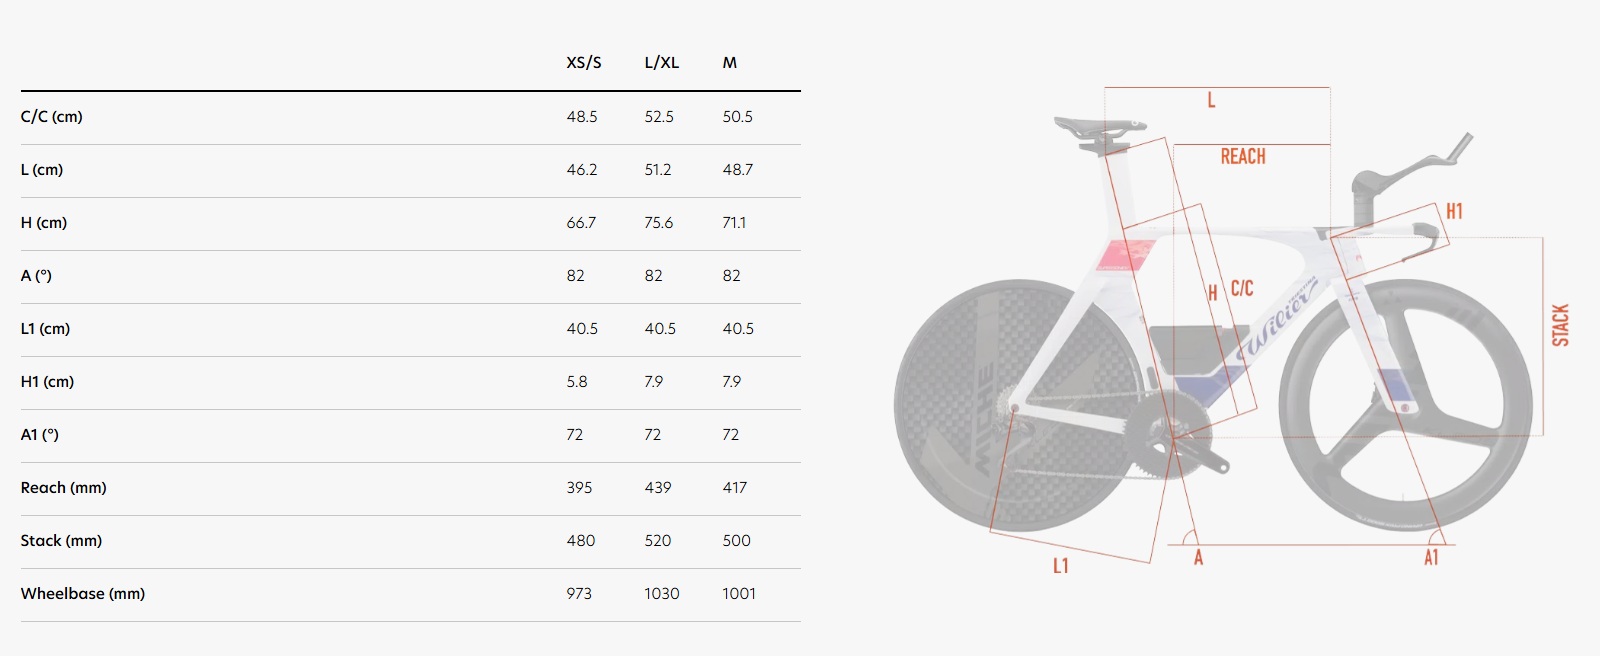
Task: Click the REACH label on bike diagram
Action: (x=1243, y=157)
